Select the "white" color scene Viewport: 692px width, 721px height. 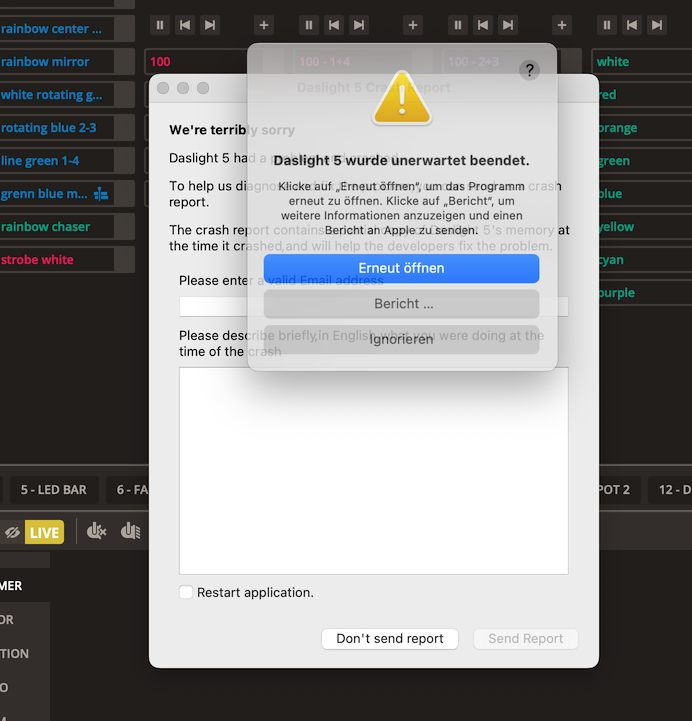pyautogui.click(x=642, y=62)
